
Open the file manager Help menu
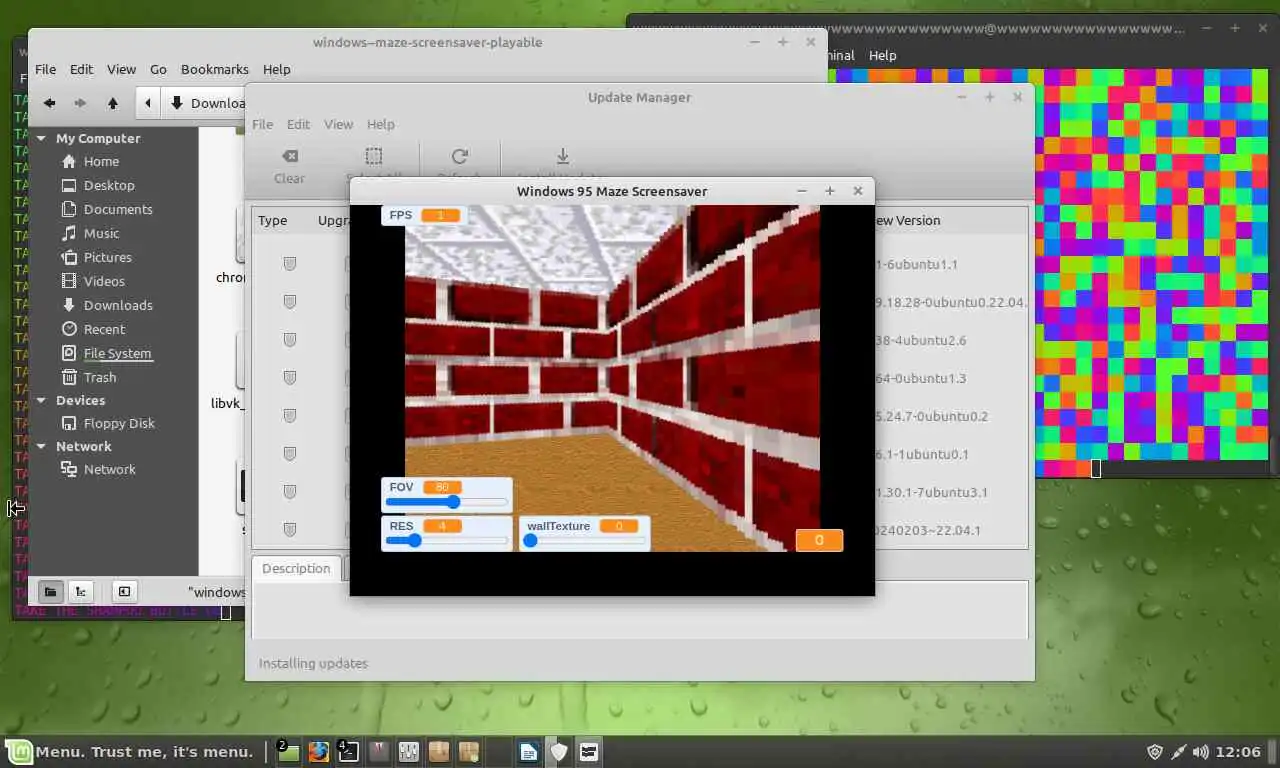[276, 69]
